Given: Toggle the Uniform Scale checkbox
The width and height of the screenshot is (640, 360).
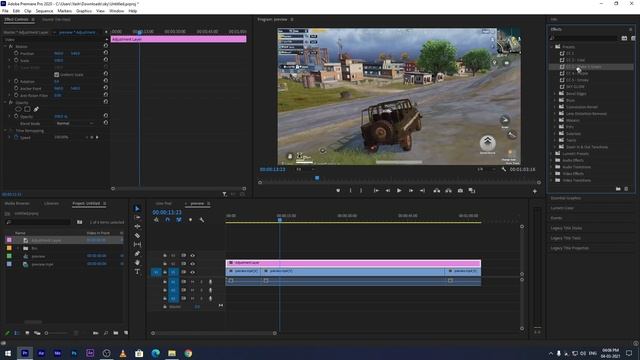Looking at the screenshot, I should coord(56,74).
